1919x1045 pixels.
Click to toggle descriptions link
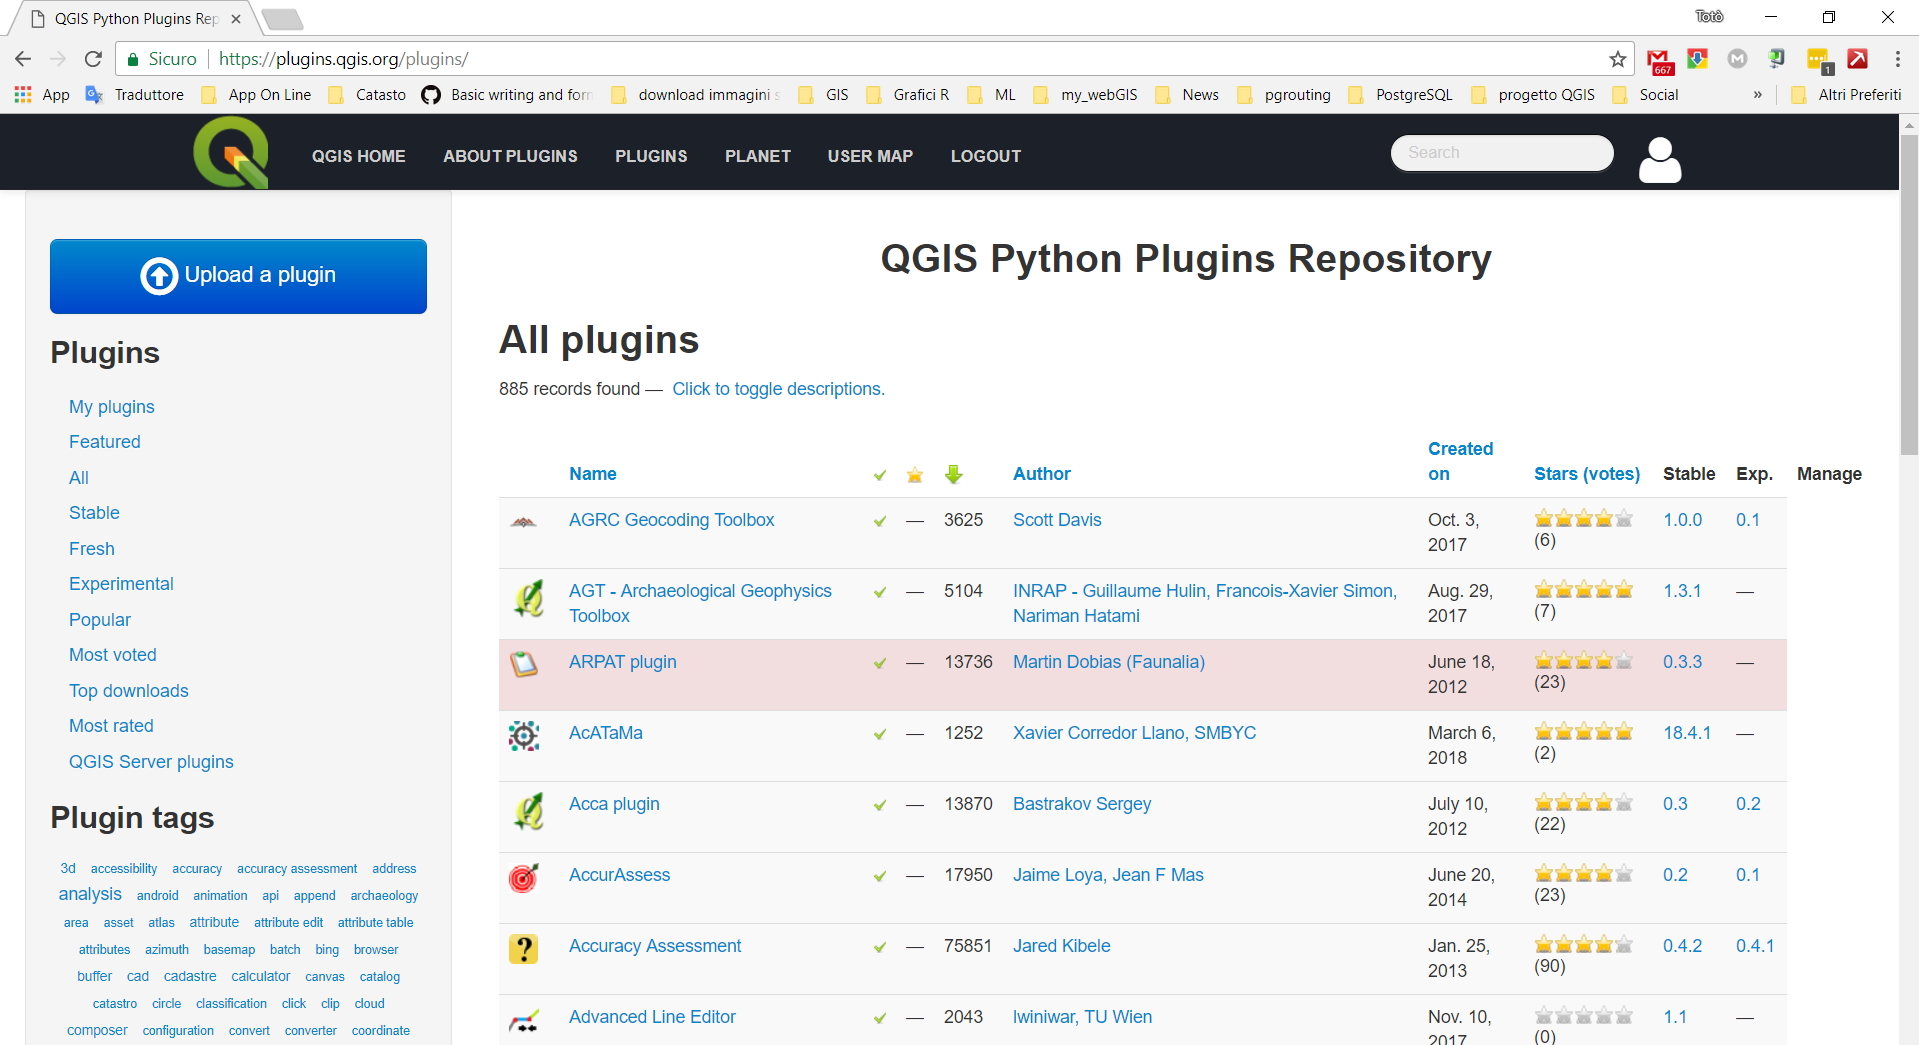click(778, 389)
